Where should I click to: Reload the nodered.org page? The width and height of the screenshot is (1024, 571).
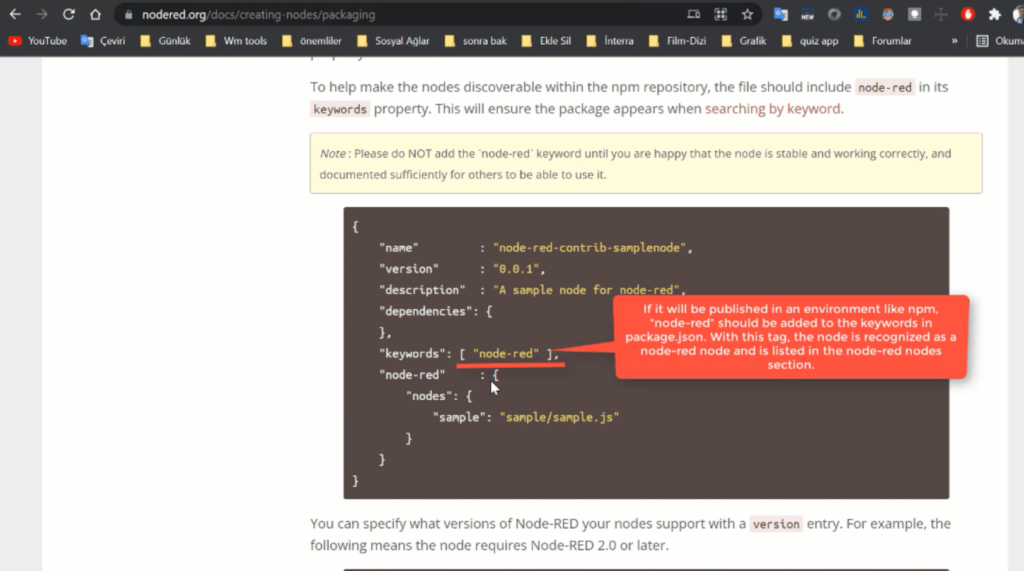(x=69, y=14)
